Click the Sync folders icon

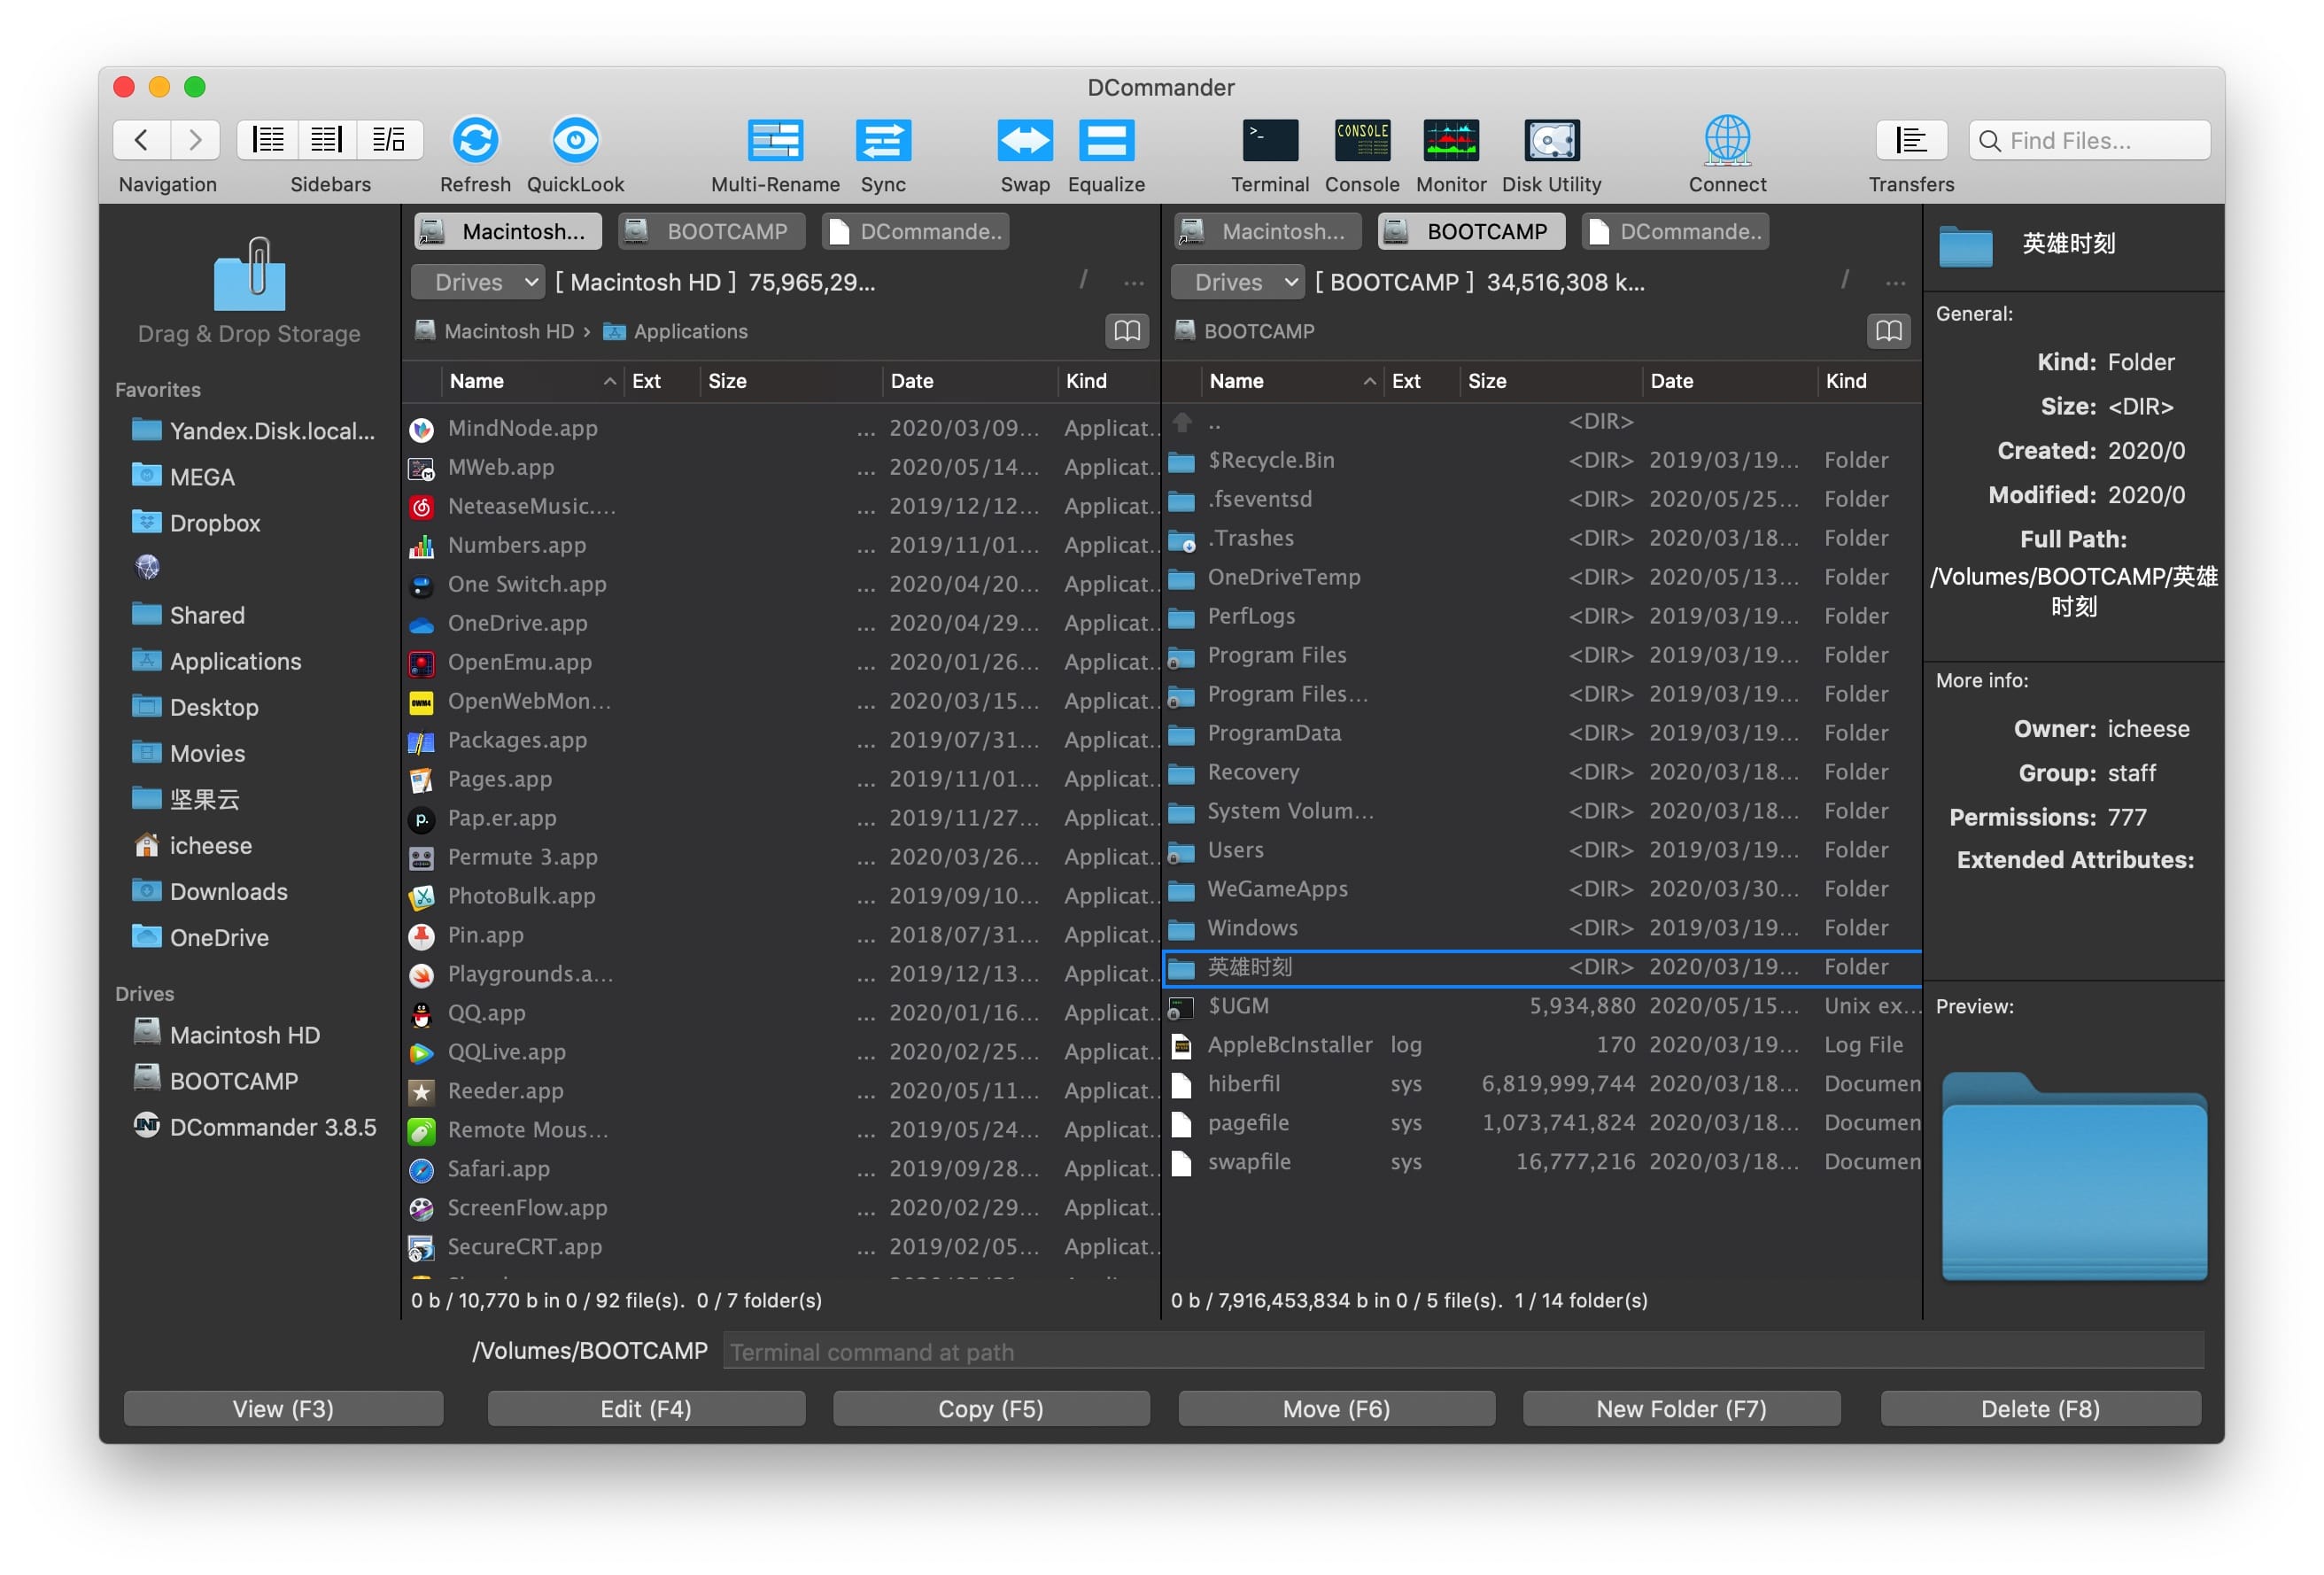883,141
